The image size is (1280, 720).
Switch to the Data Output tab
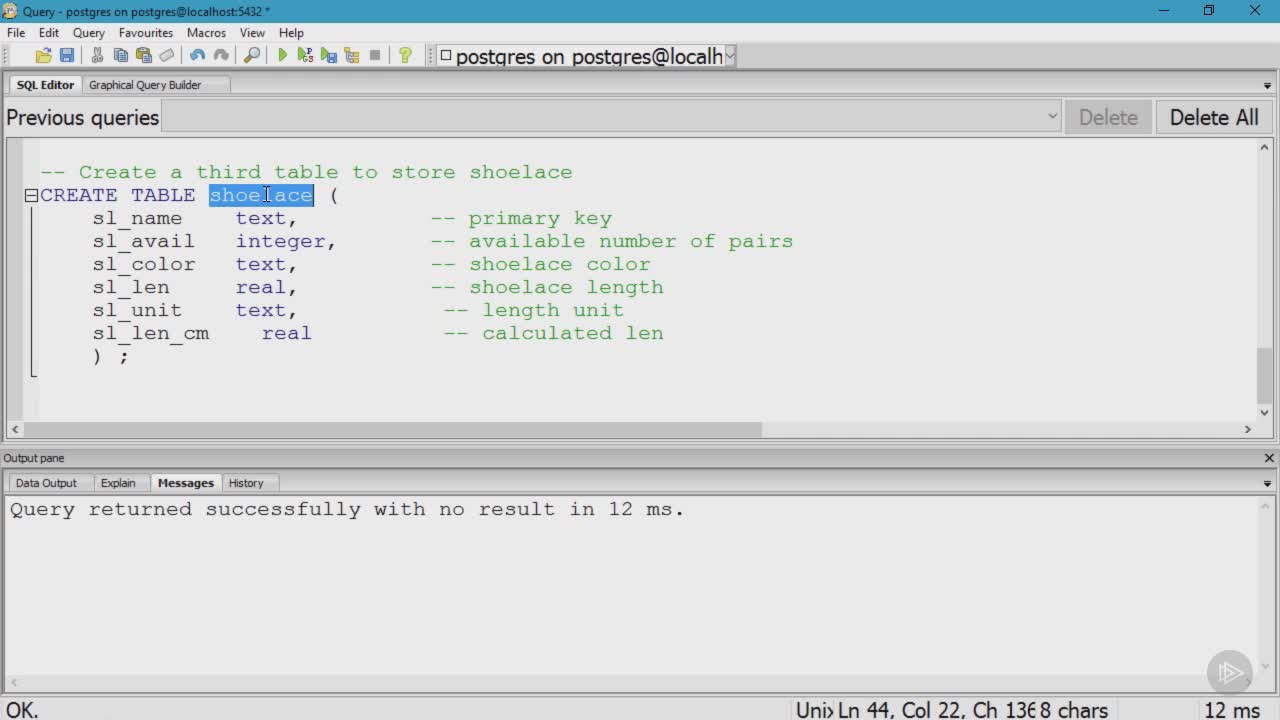pos(46,483)
